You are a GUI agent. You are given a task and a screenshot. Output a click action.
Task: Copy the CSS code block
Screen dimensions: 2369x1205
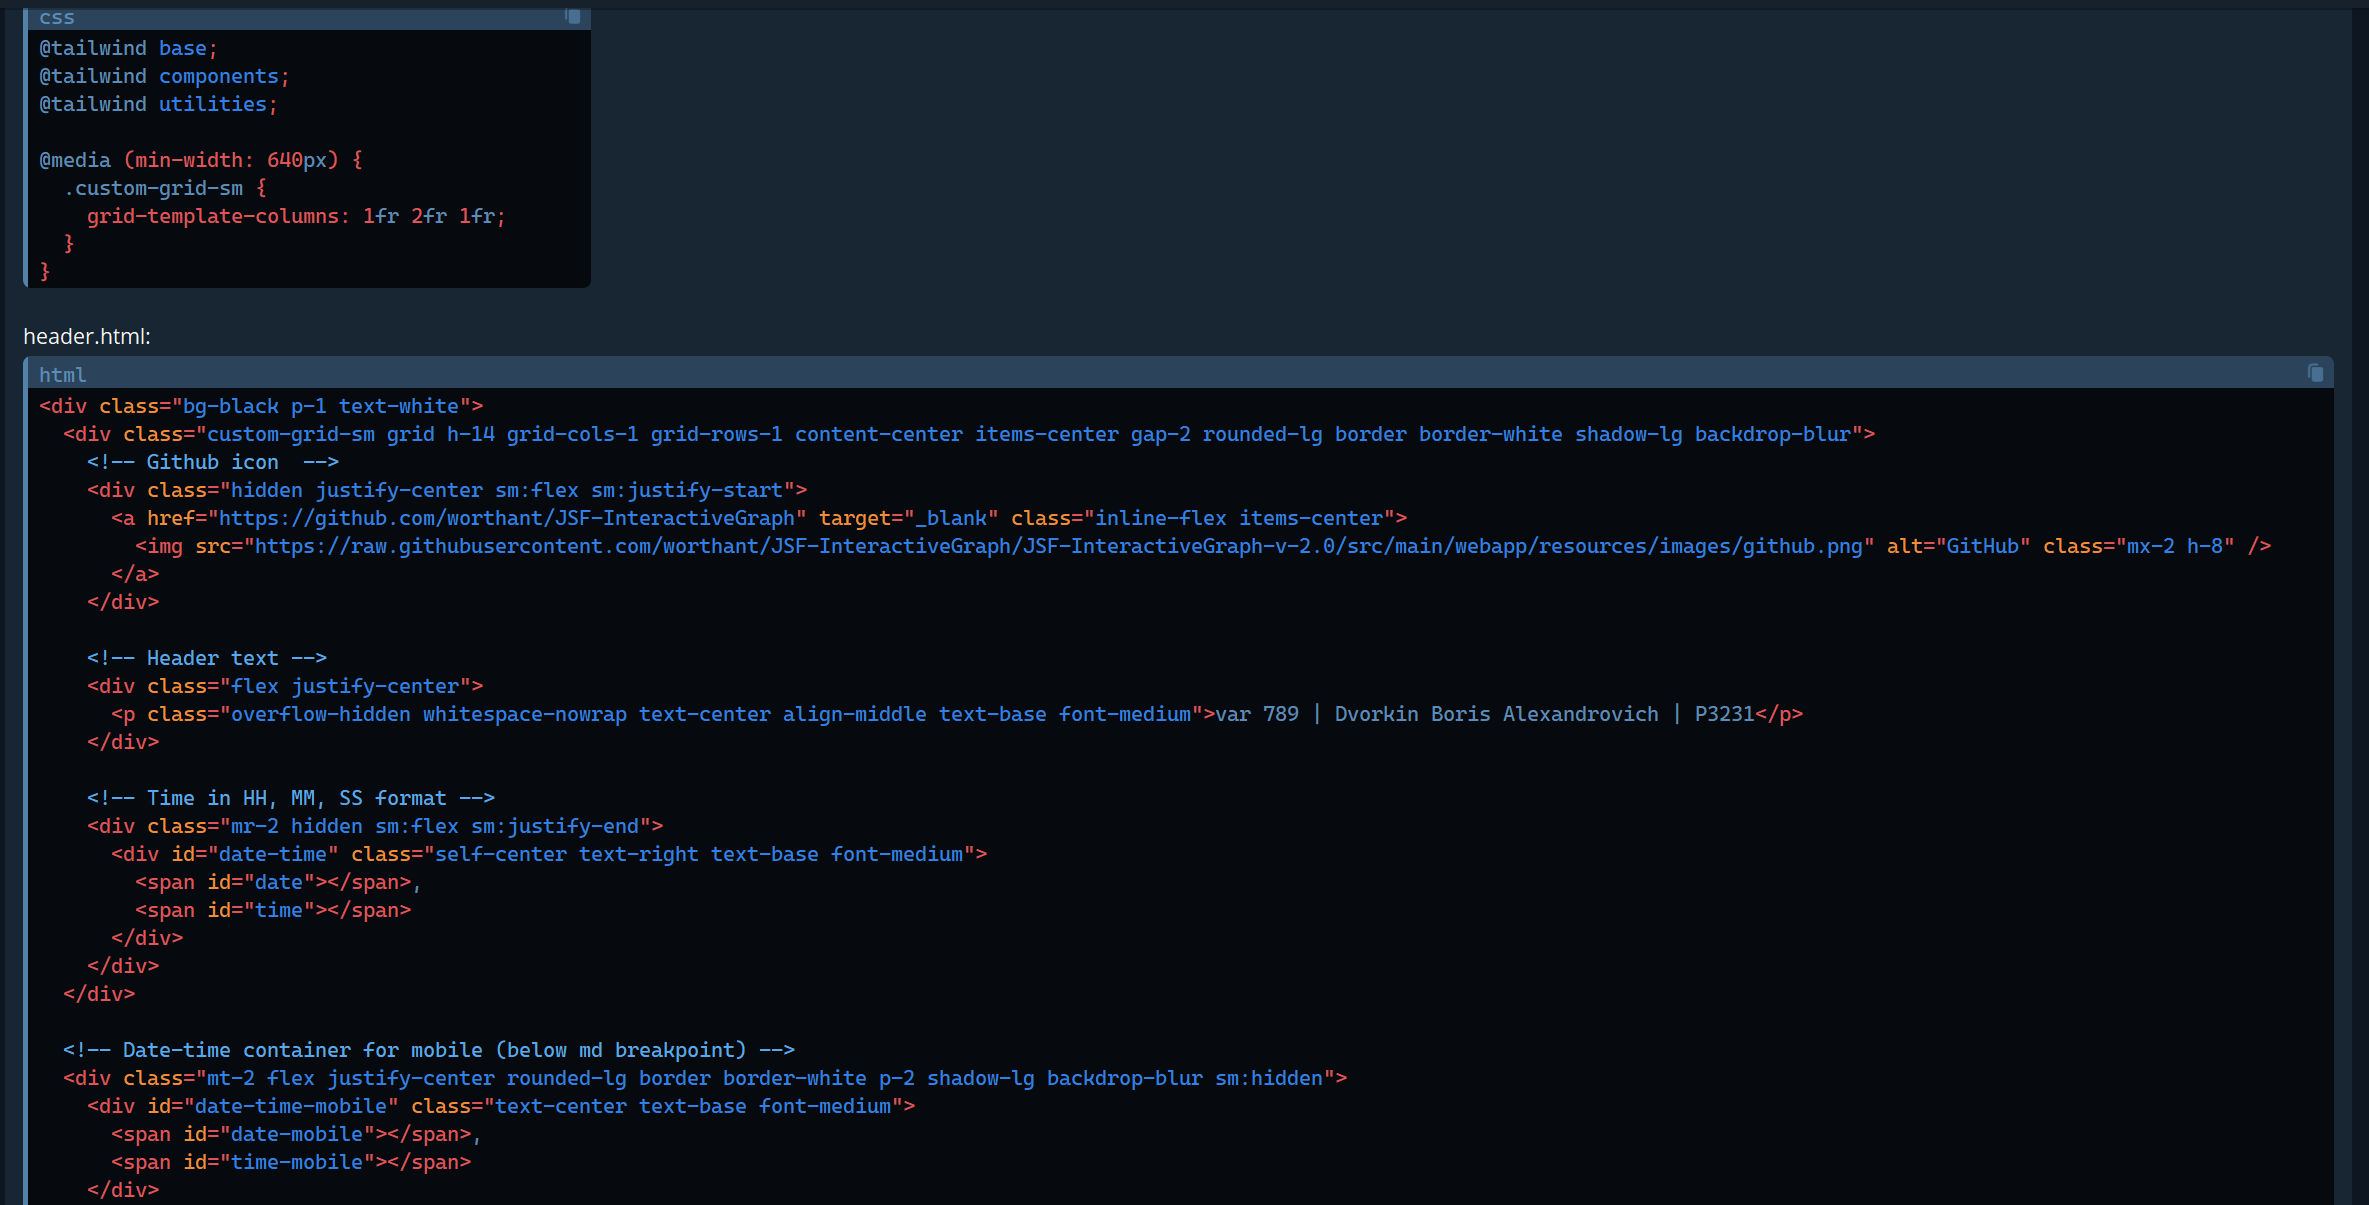[x=573, y=16]
